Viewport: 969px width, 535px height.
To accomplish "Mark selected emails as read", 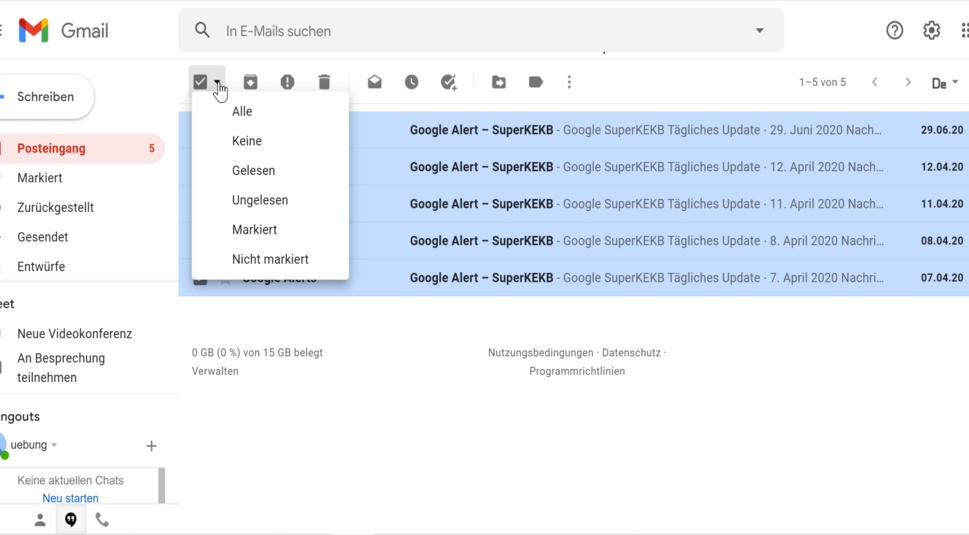I will coord(374,82).
